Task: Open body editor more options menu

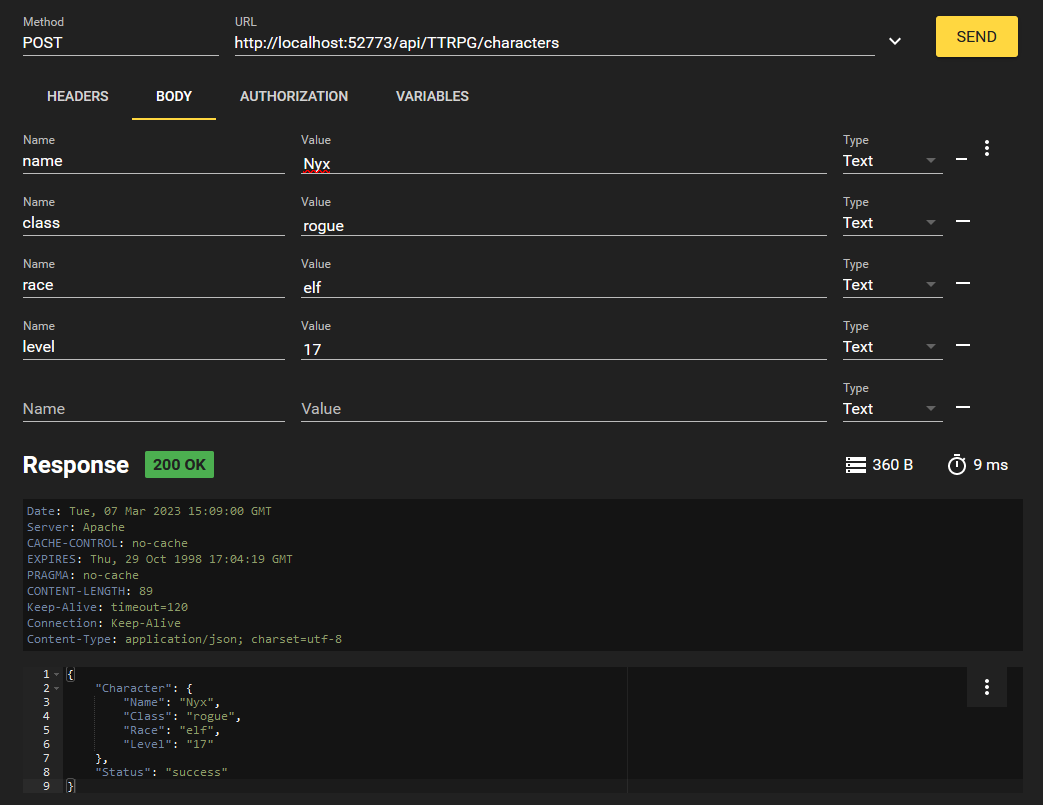Action: click(x=987, y=148)
